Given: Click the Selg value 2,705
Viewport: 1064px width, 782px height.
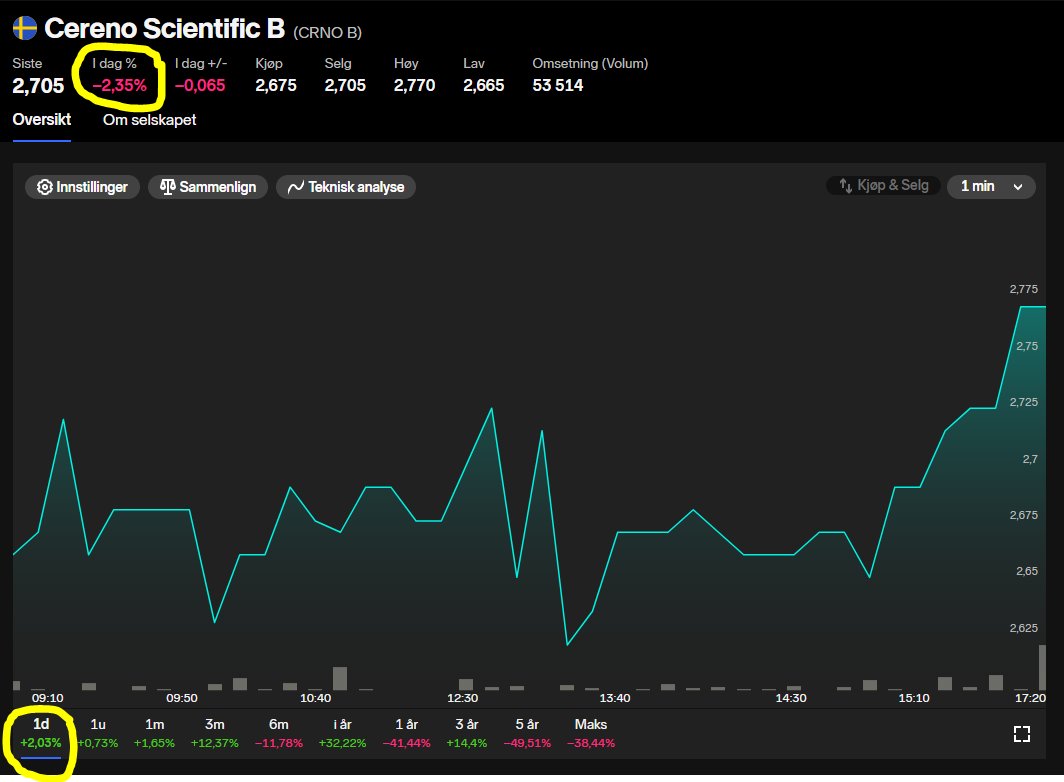Looking at the screenshot, I should (x=345, y=86).
